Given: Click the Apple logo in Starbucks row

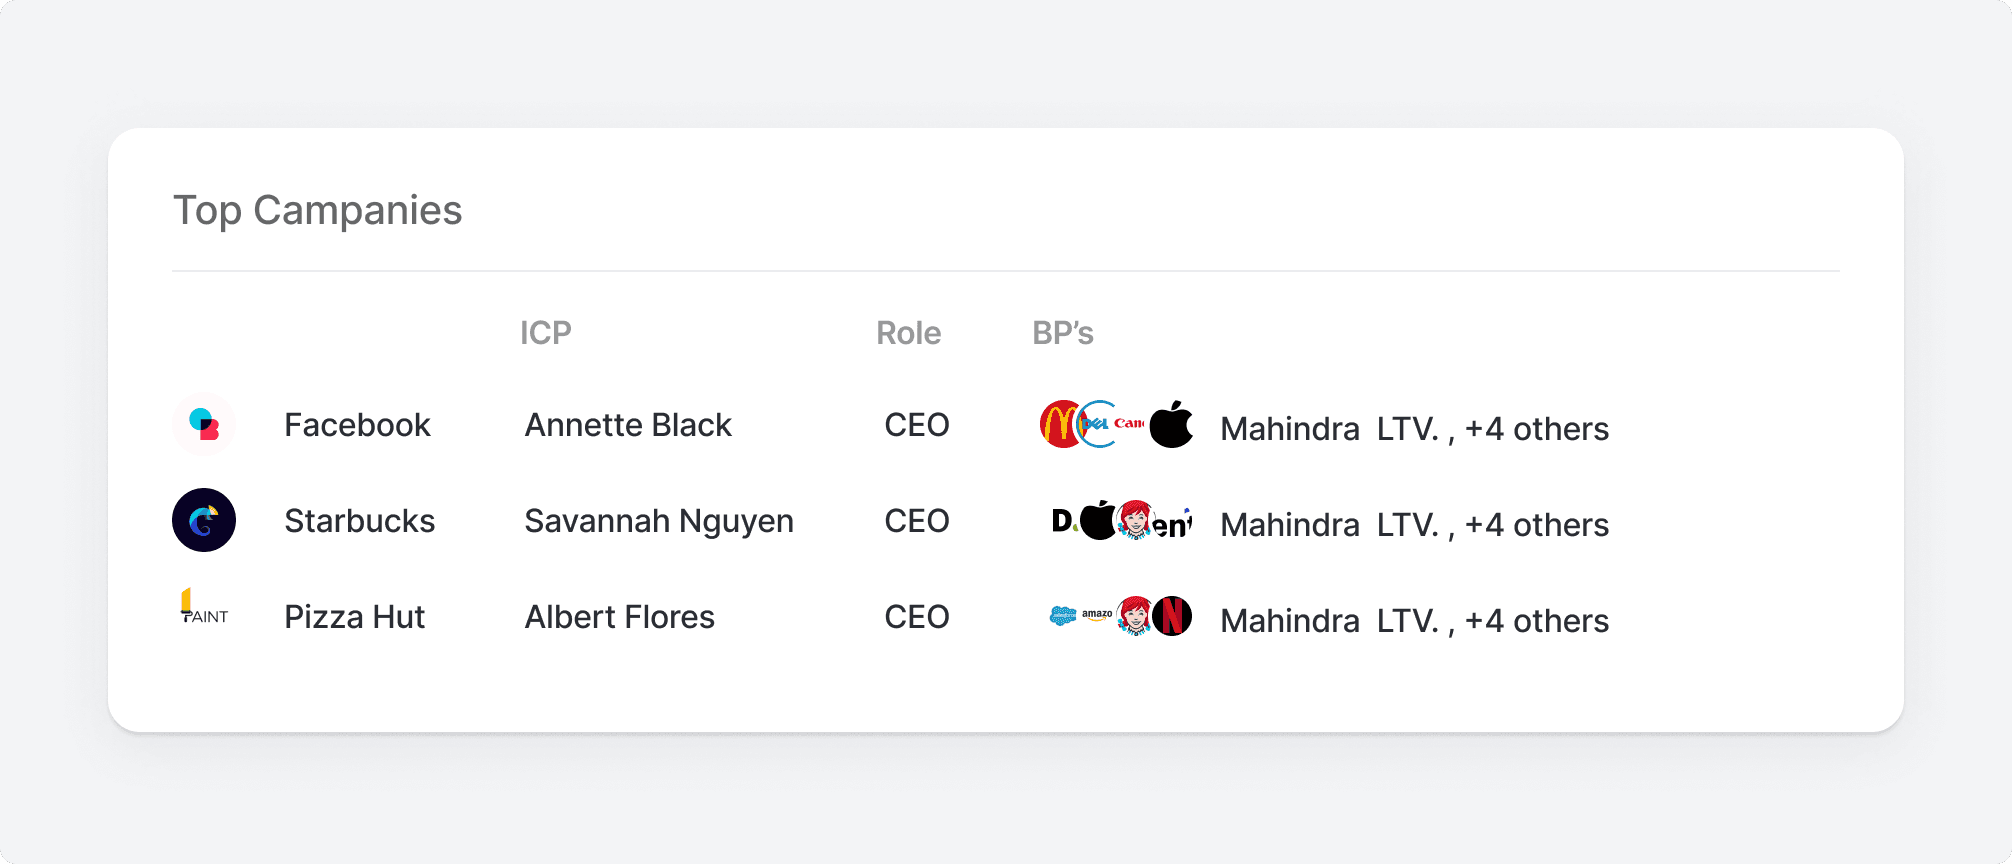Looking at the screenshot, I should (1099, 520).
